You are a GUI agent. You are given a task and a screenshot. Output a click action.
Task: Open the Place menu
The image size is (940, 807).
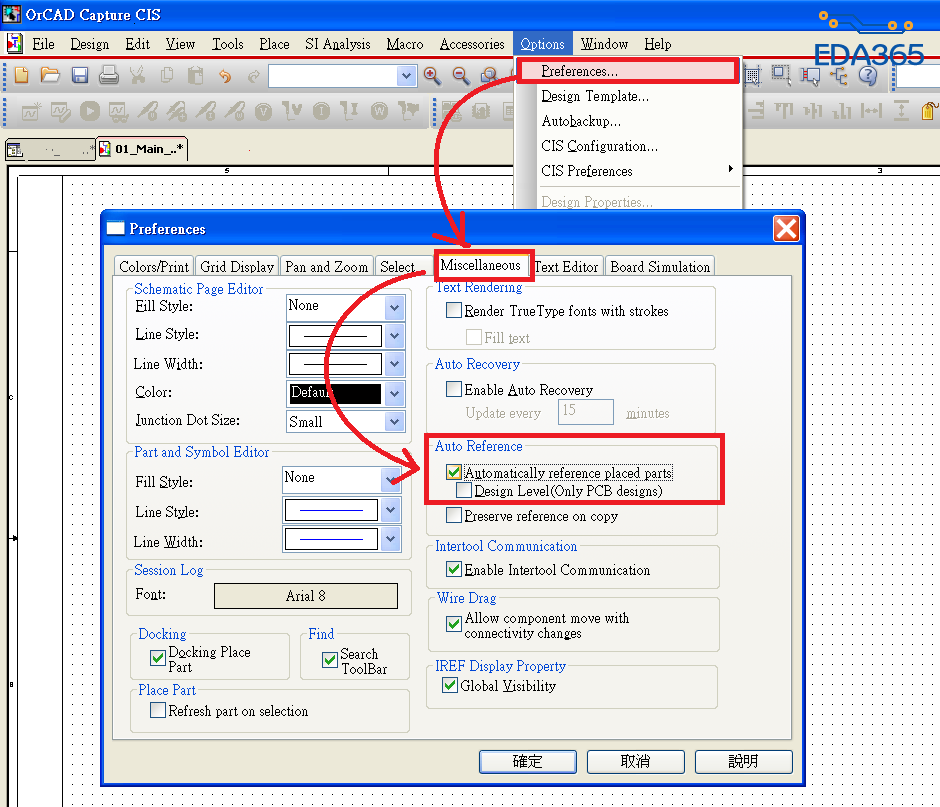coord(275,44)
